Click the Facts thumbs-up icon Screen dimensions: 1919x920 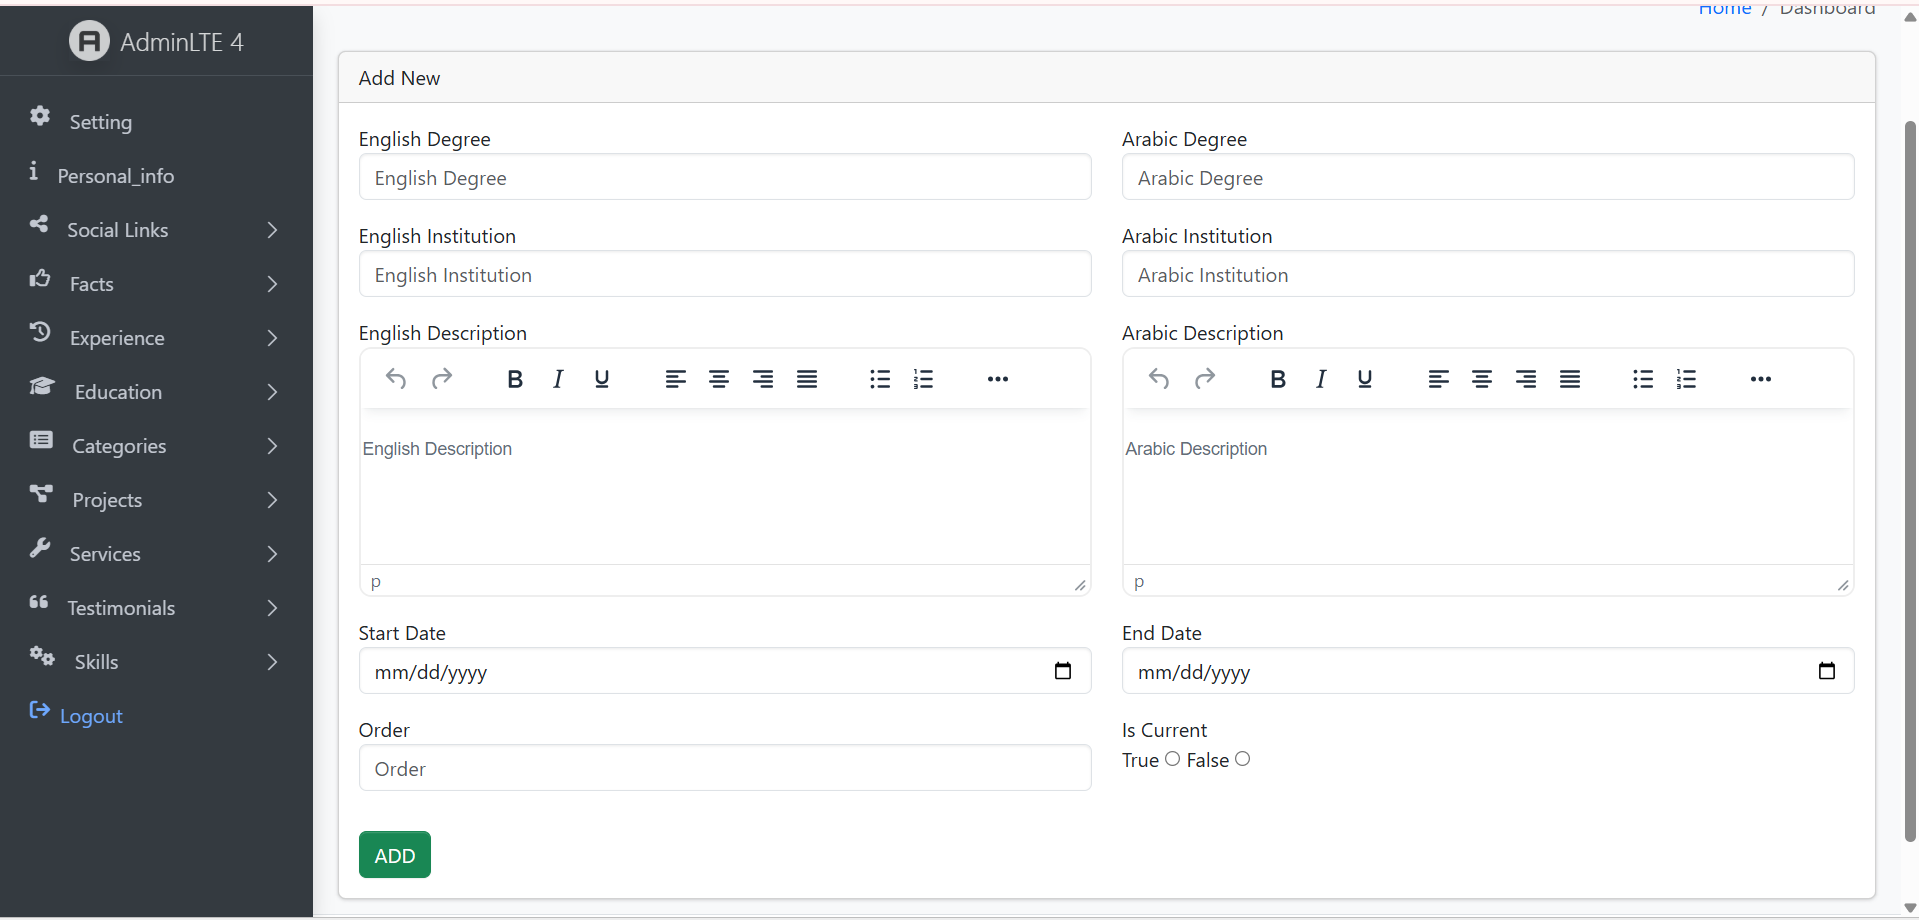tap(40, 277)
